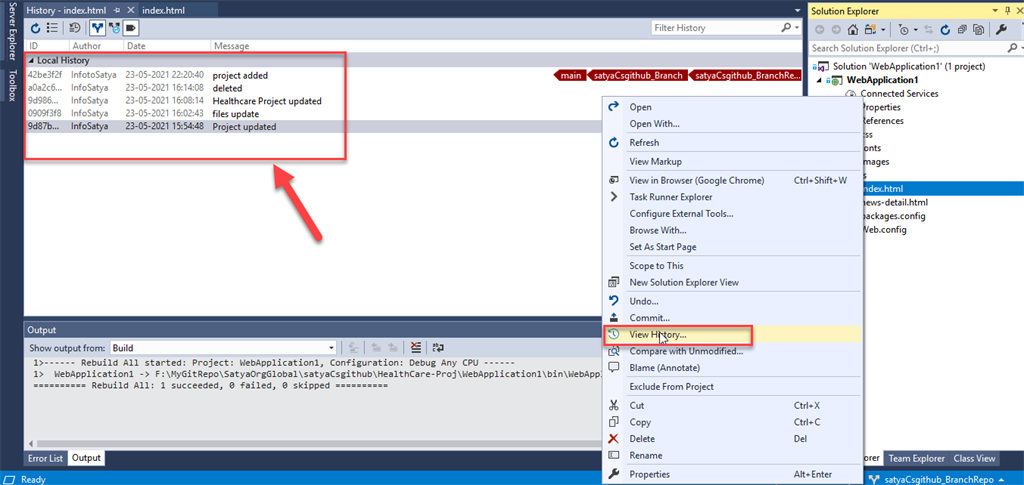Screen dimensions: 1024x485
Task: Select the Output bottom tab
Action: pyautogui.click(x=86, y=458)
